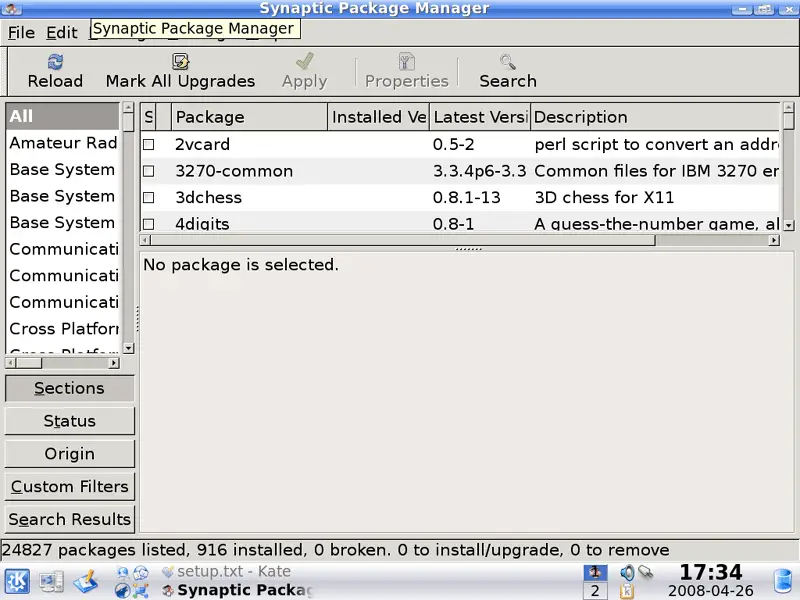This screenshot has width=800, height=600.
Task: Sort packages by the Package column header
Action: pos(249,117)
